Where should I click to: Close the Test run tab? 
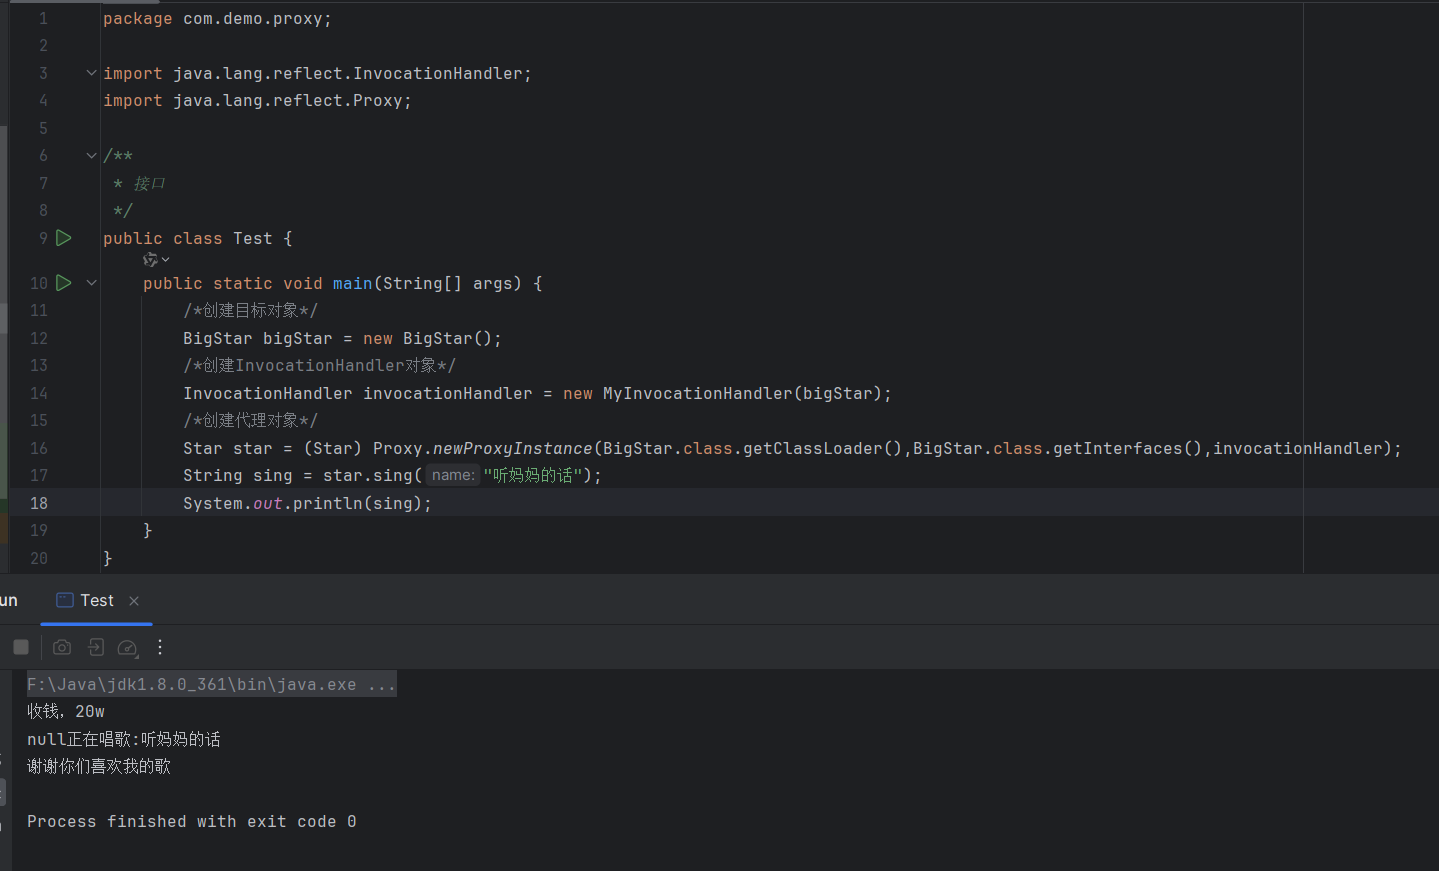coord(134,601)
